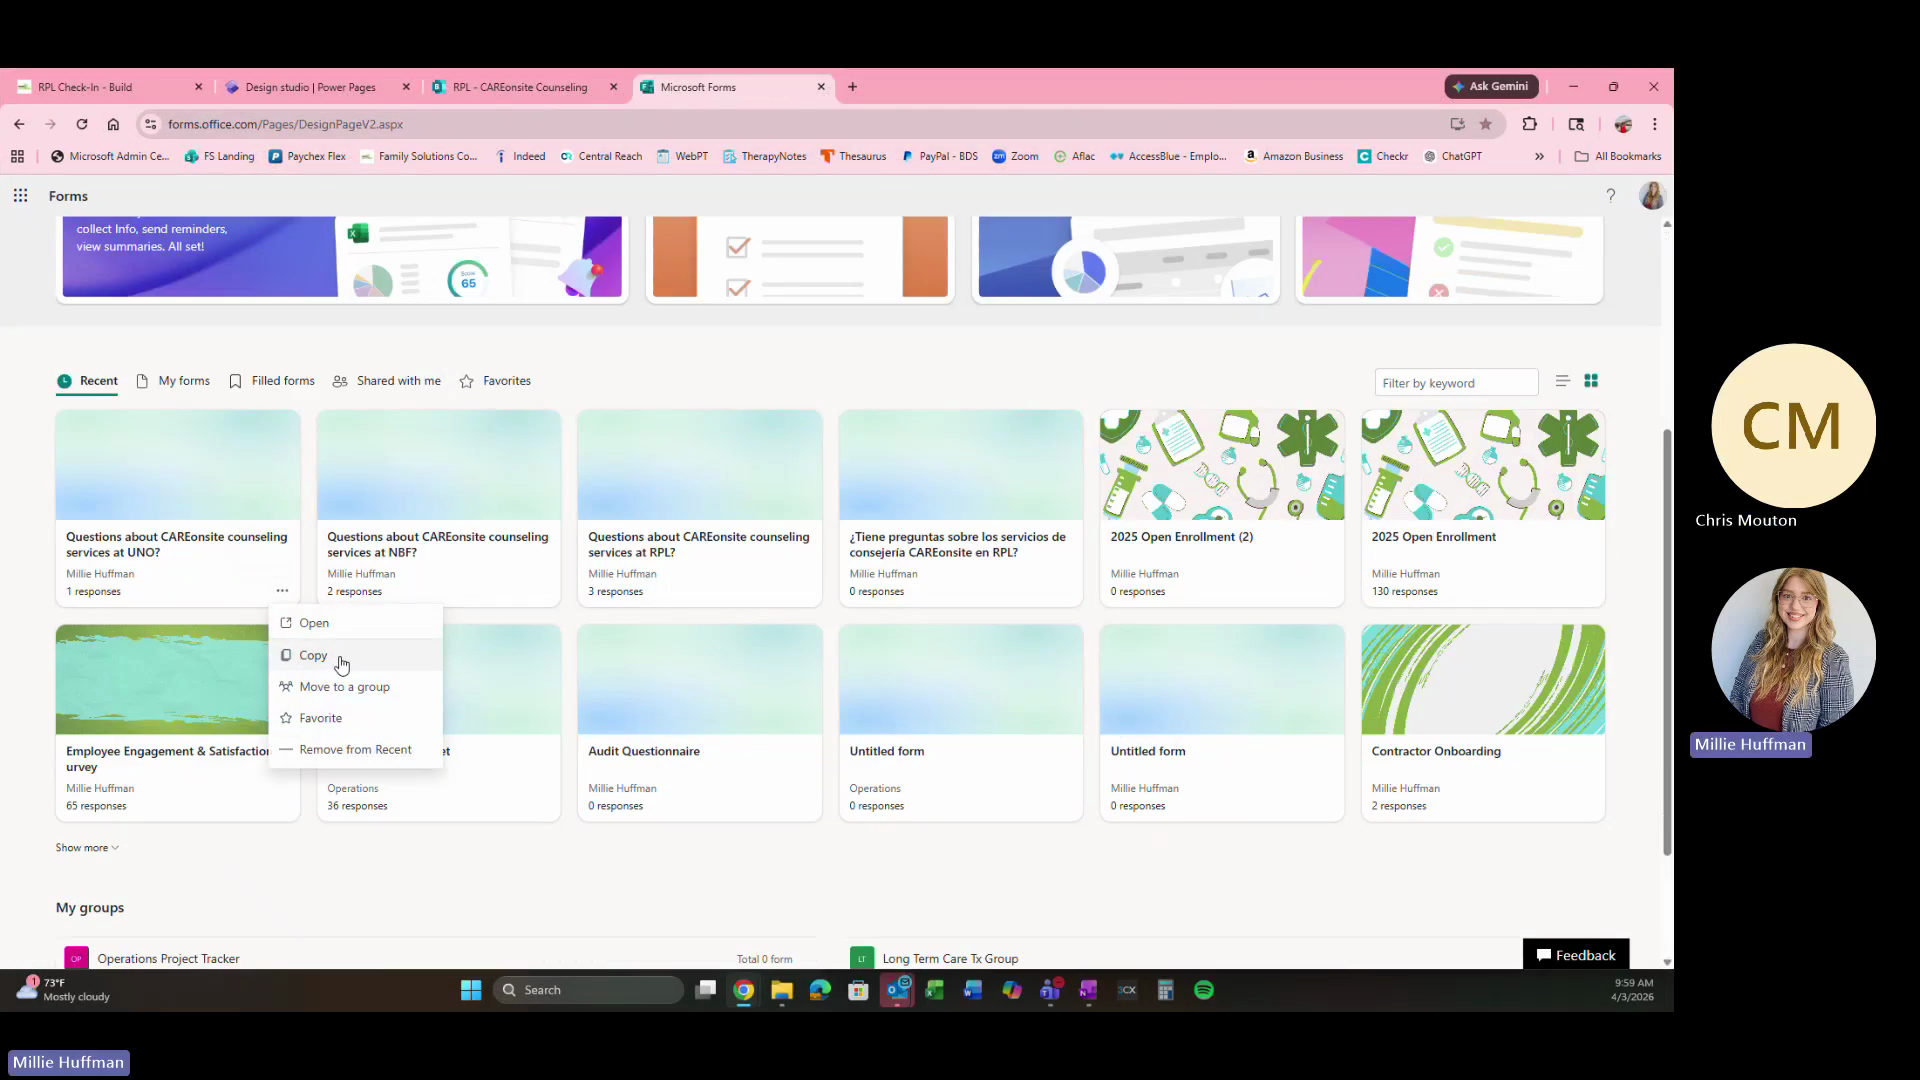Switch to the Shared with me tab
Screen dimensions: 1920x1080
pos(387,381)
